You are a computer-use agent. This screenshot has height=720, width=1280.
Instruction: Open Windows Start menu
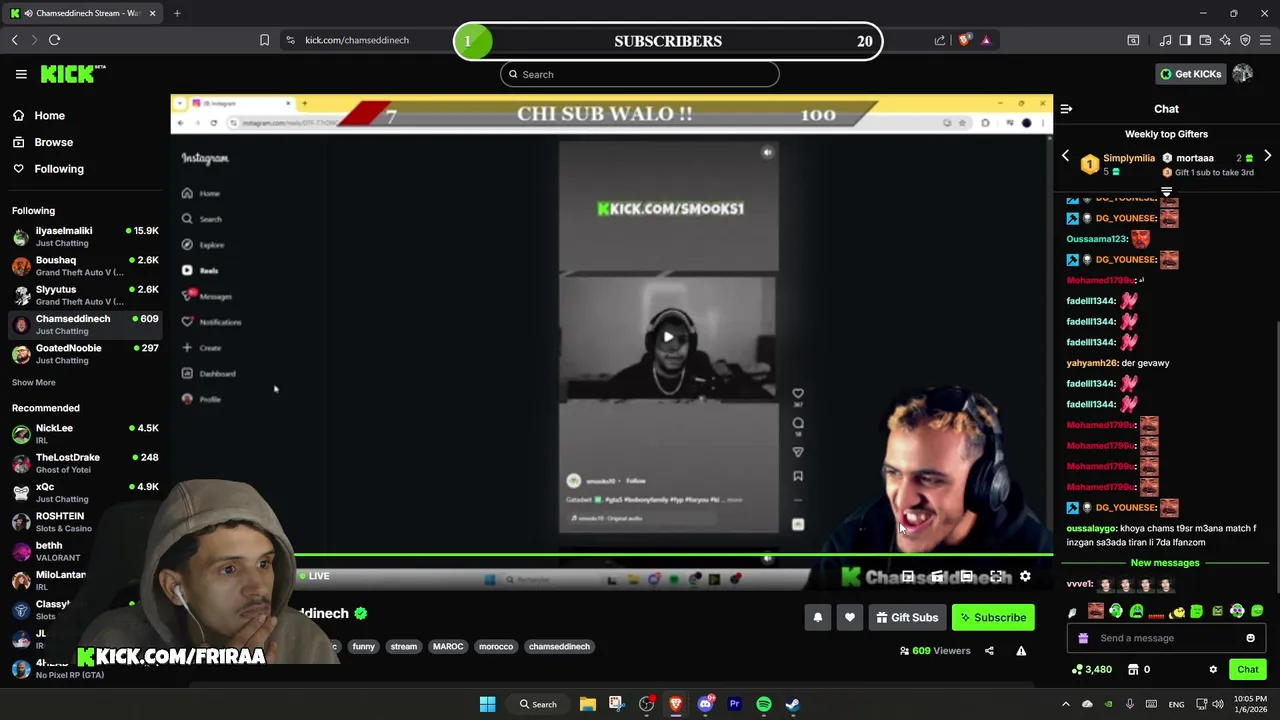point(487,704)
